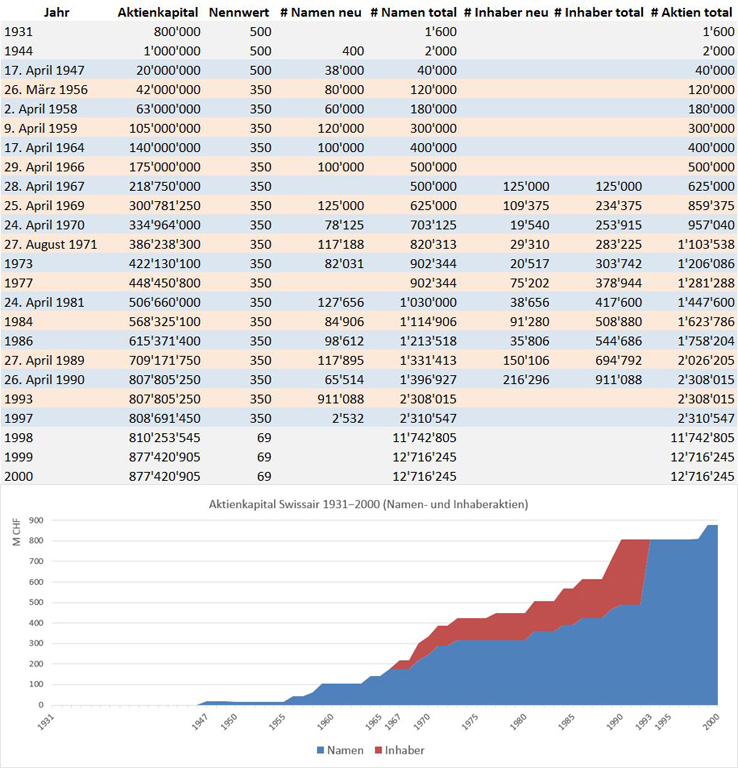Select the 27. August 1971 date cell
This screenshot has width=738, height=768.
(50, 244)
